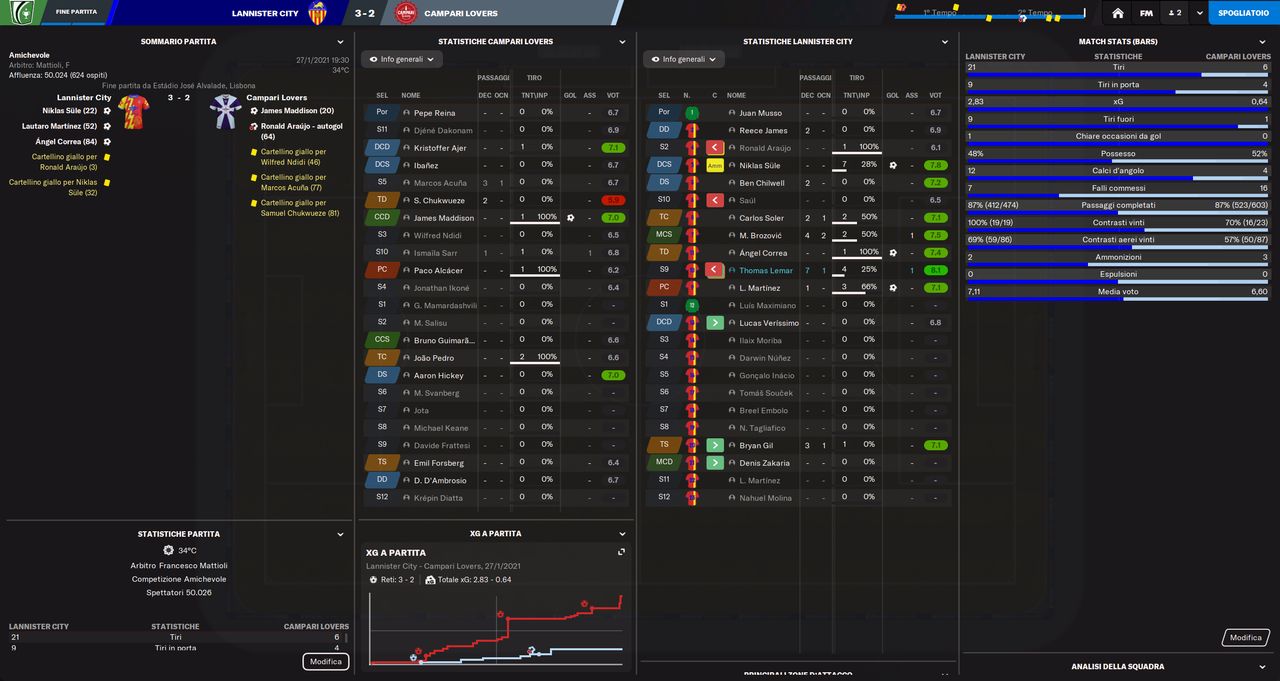1280x681 pixels.
Task: Open the FM menu button
Action: (1147, 13)
